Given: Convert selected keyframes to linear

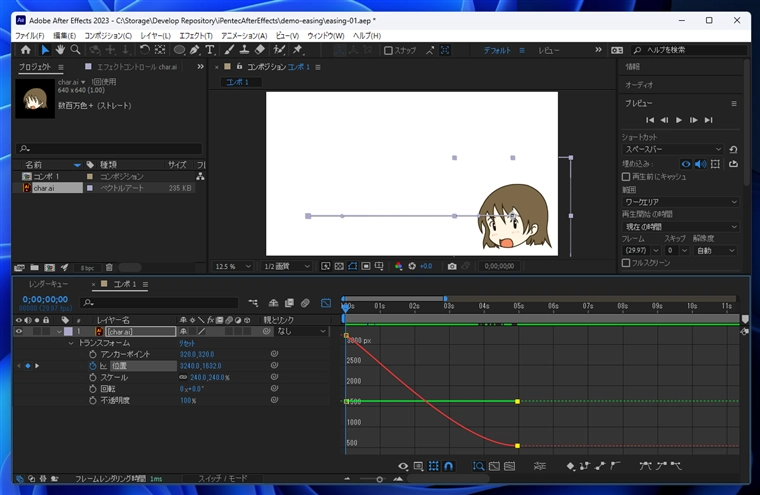Looking at the screenshot, I should point(600,466).
